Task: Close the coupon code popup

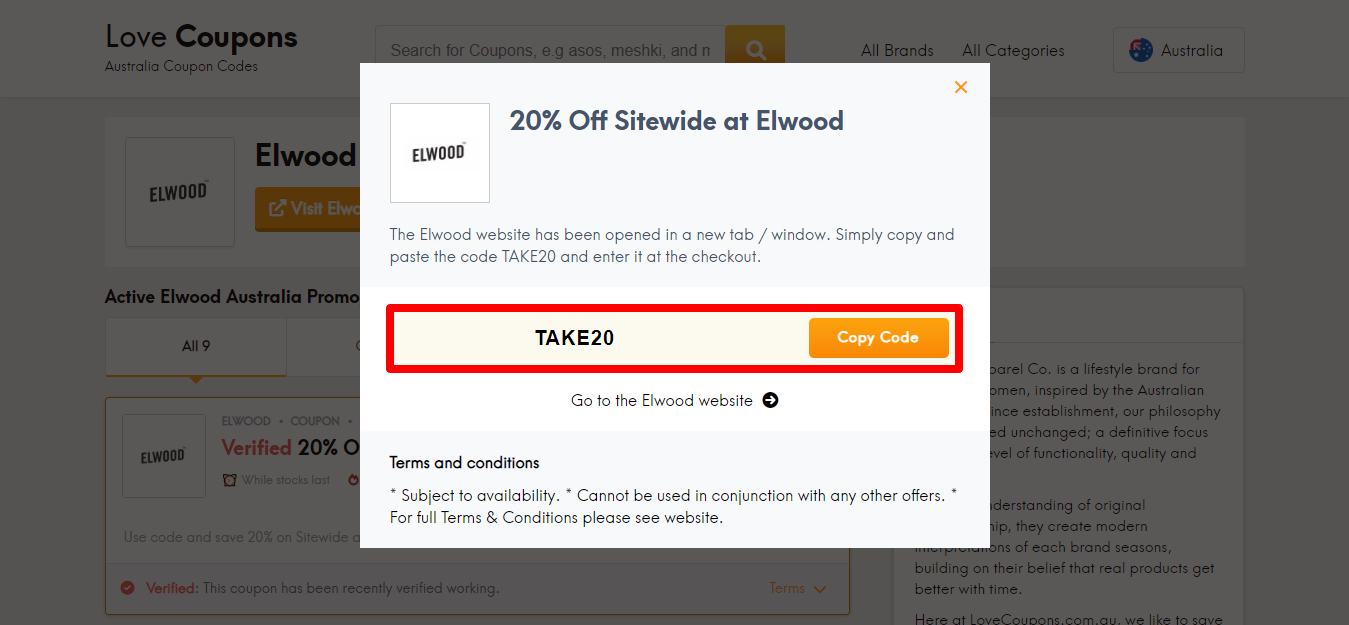Action: (x=960, y=87)
